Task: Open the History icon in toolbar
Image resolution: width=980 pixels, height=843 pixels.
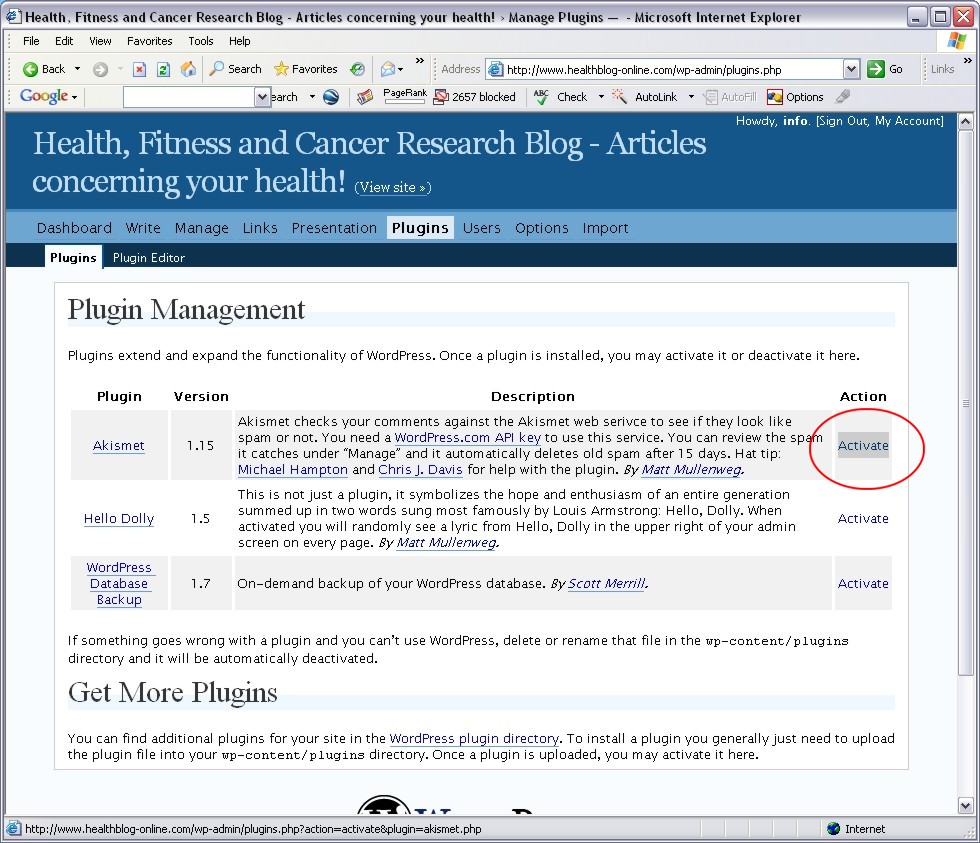Action: coord(357,69)
